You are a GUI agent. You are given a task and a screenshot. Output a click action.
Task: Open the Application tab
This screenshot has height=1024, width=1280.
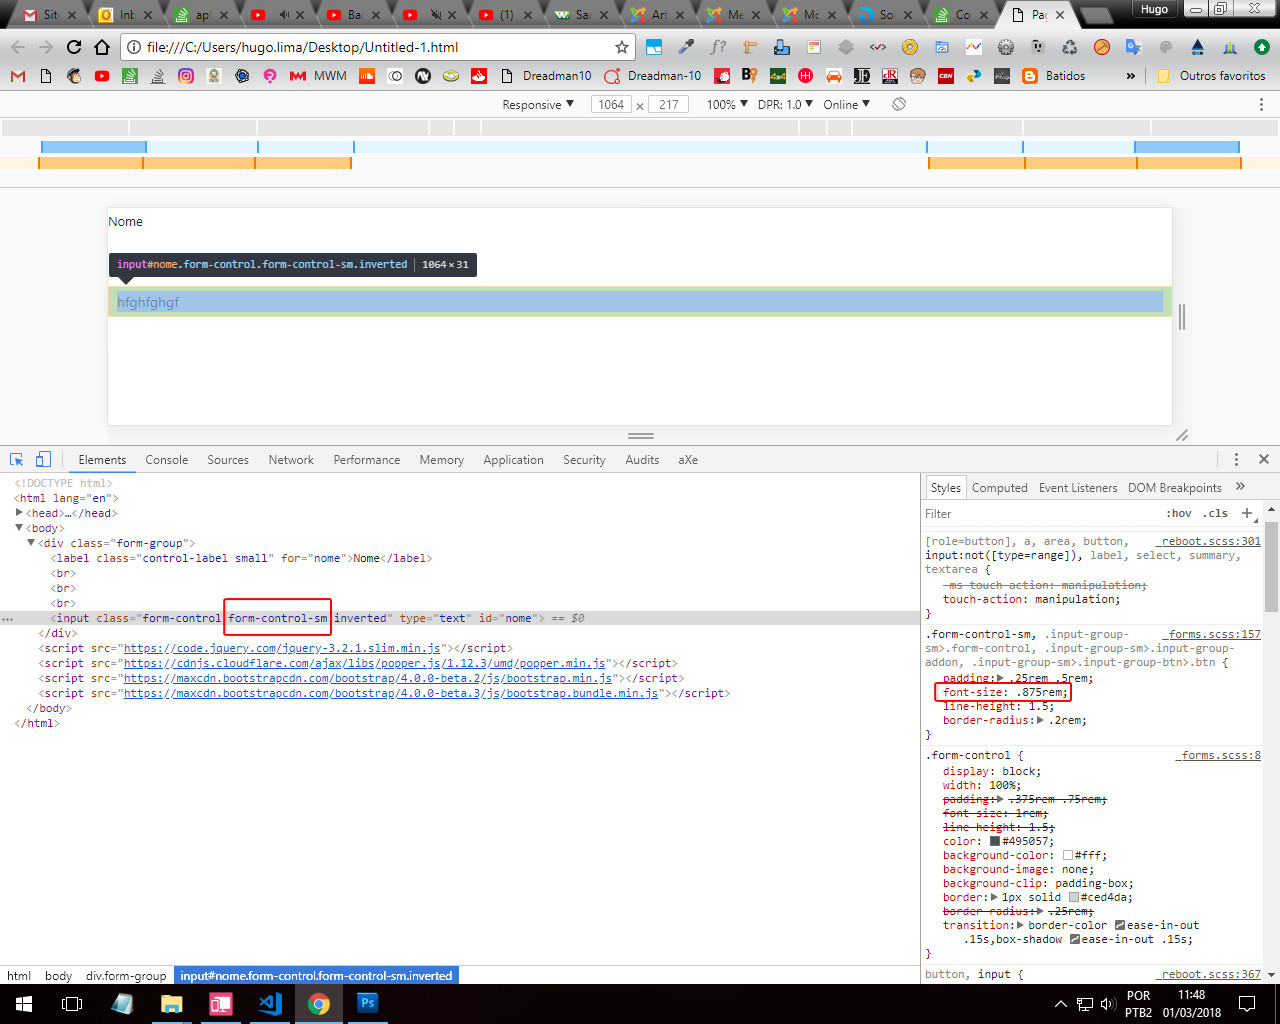coord(513,460)
